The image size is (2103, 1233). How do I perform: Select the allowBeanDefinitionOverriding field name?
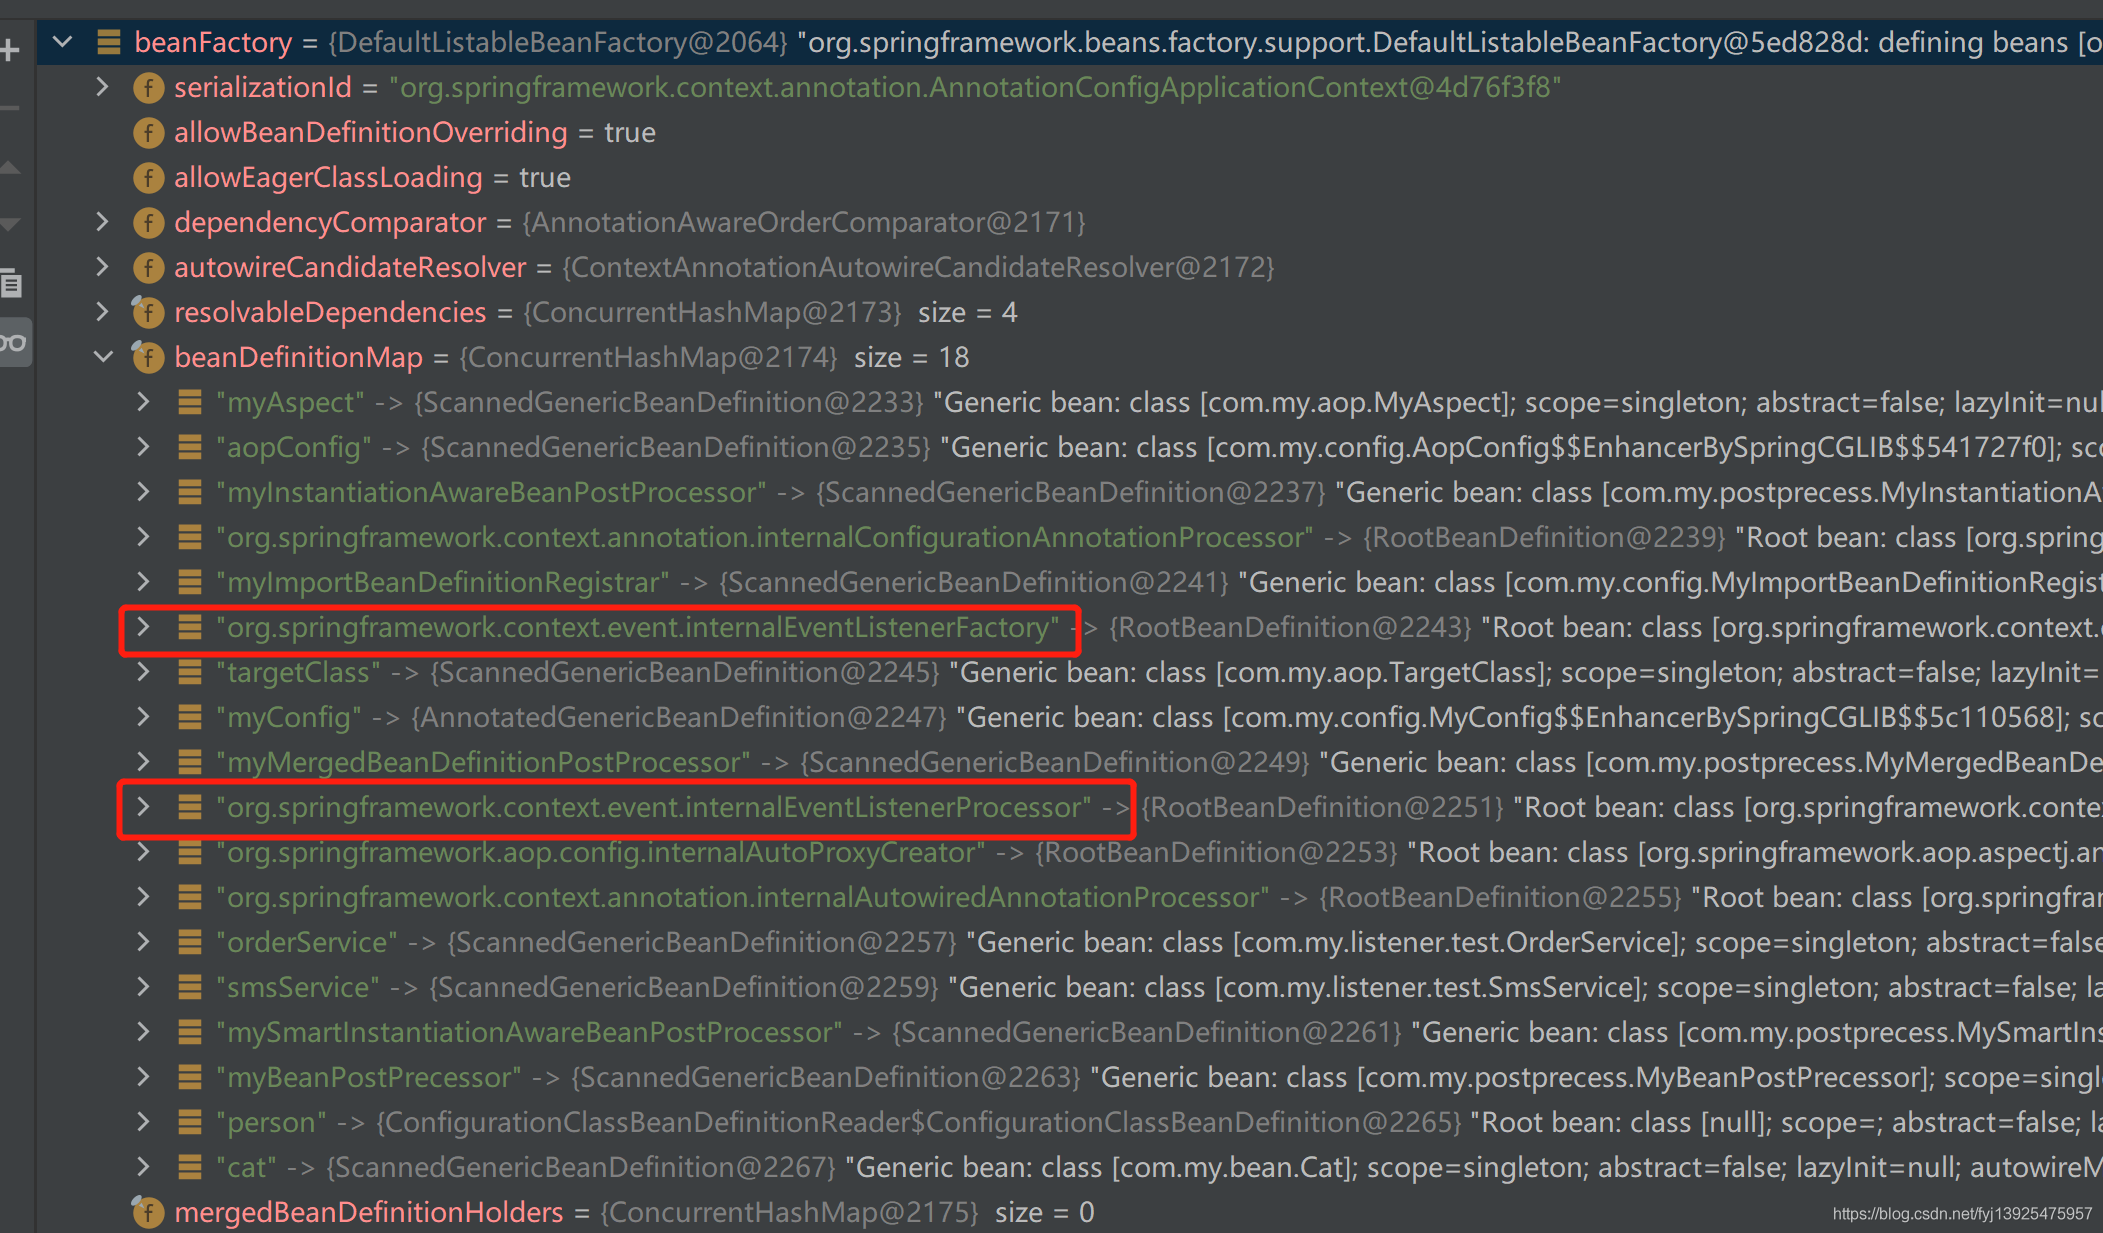coord(370,133)
